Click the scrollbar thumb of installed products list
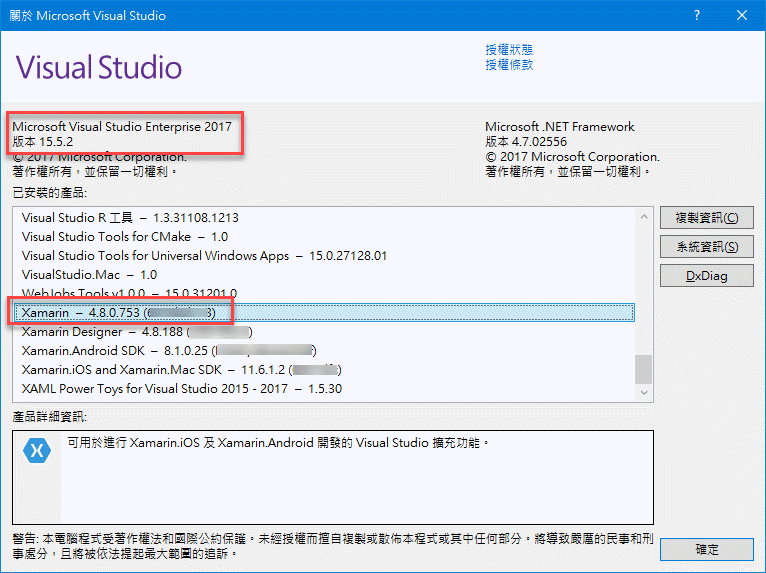The height and width of the screenshot is (573, 766). click(x=644, y=369)
